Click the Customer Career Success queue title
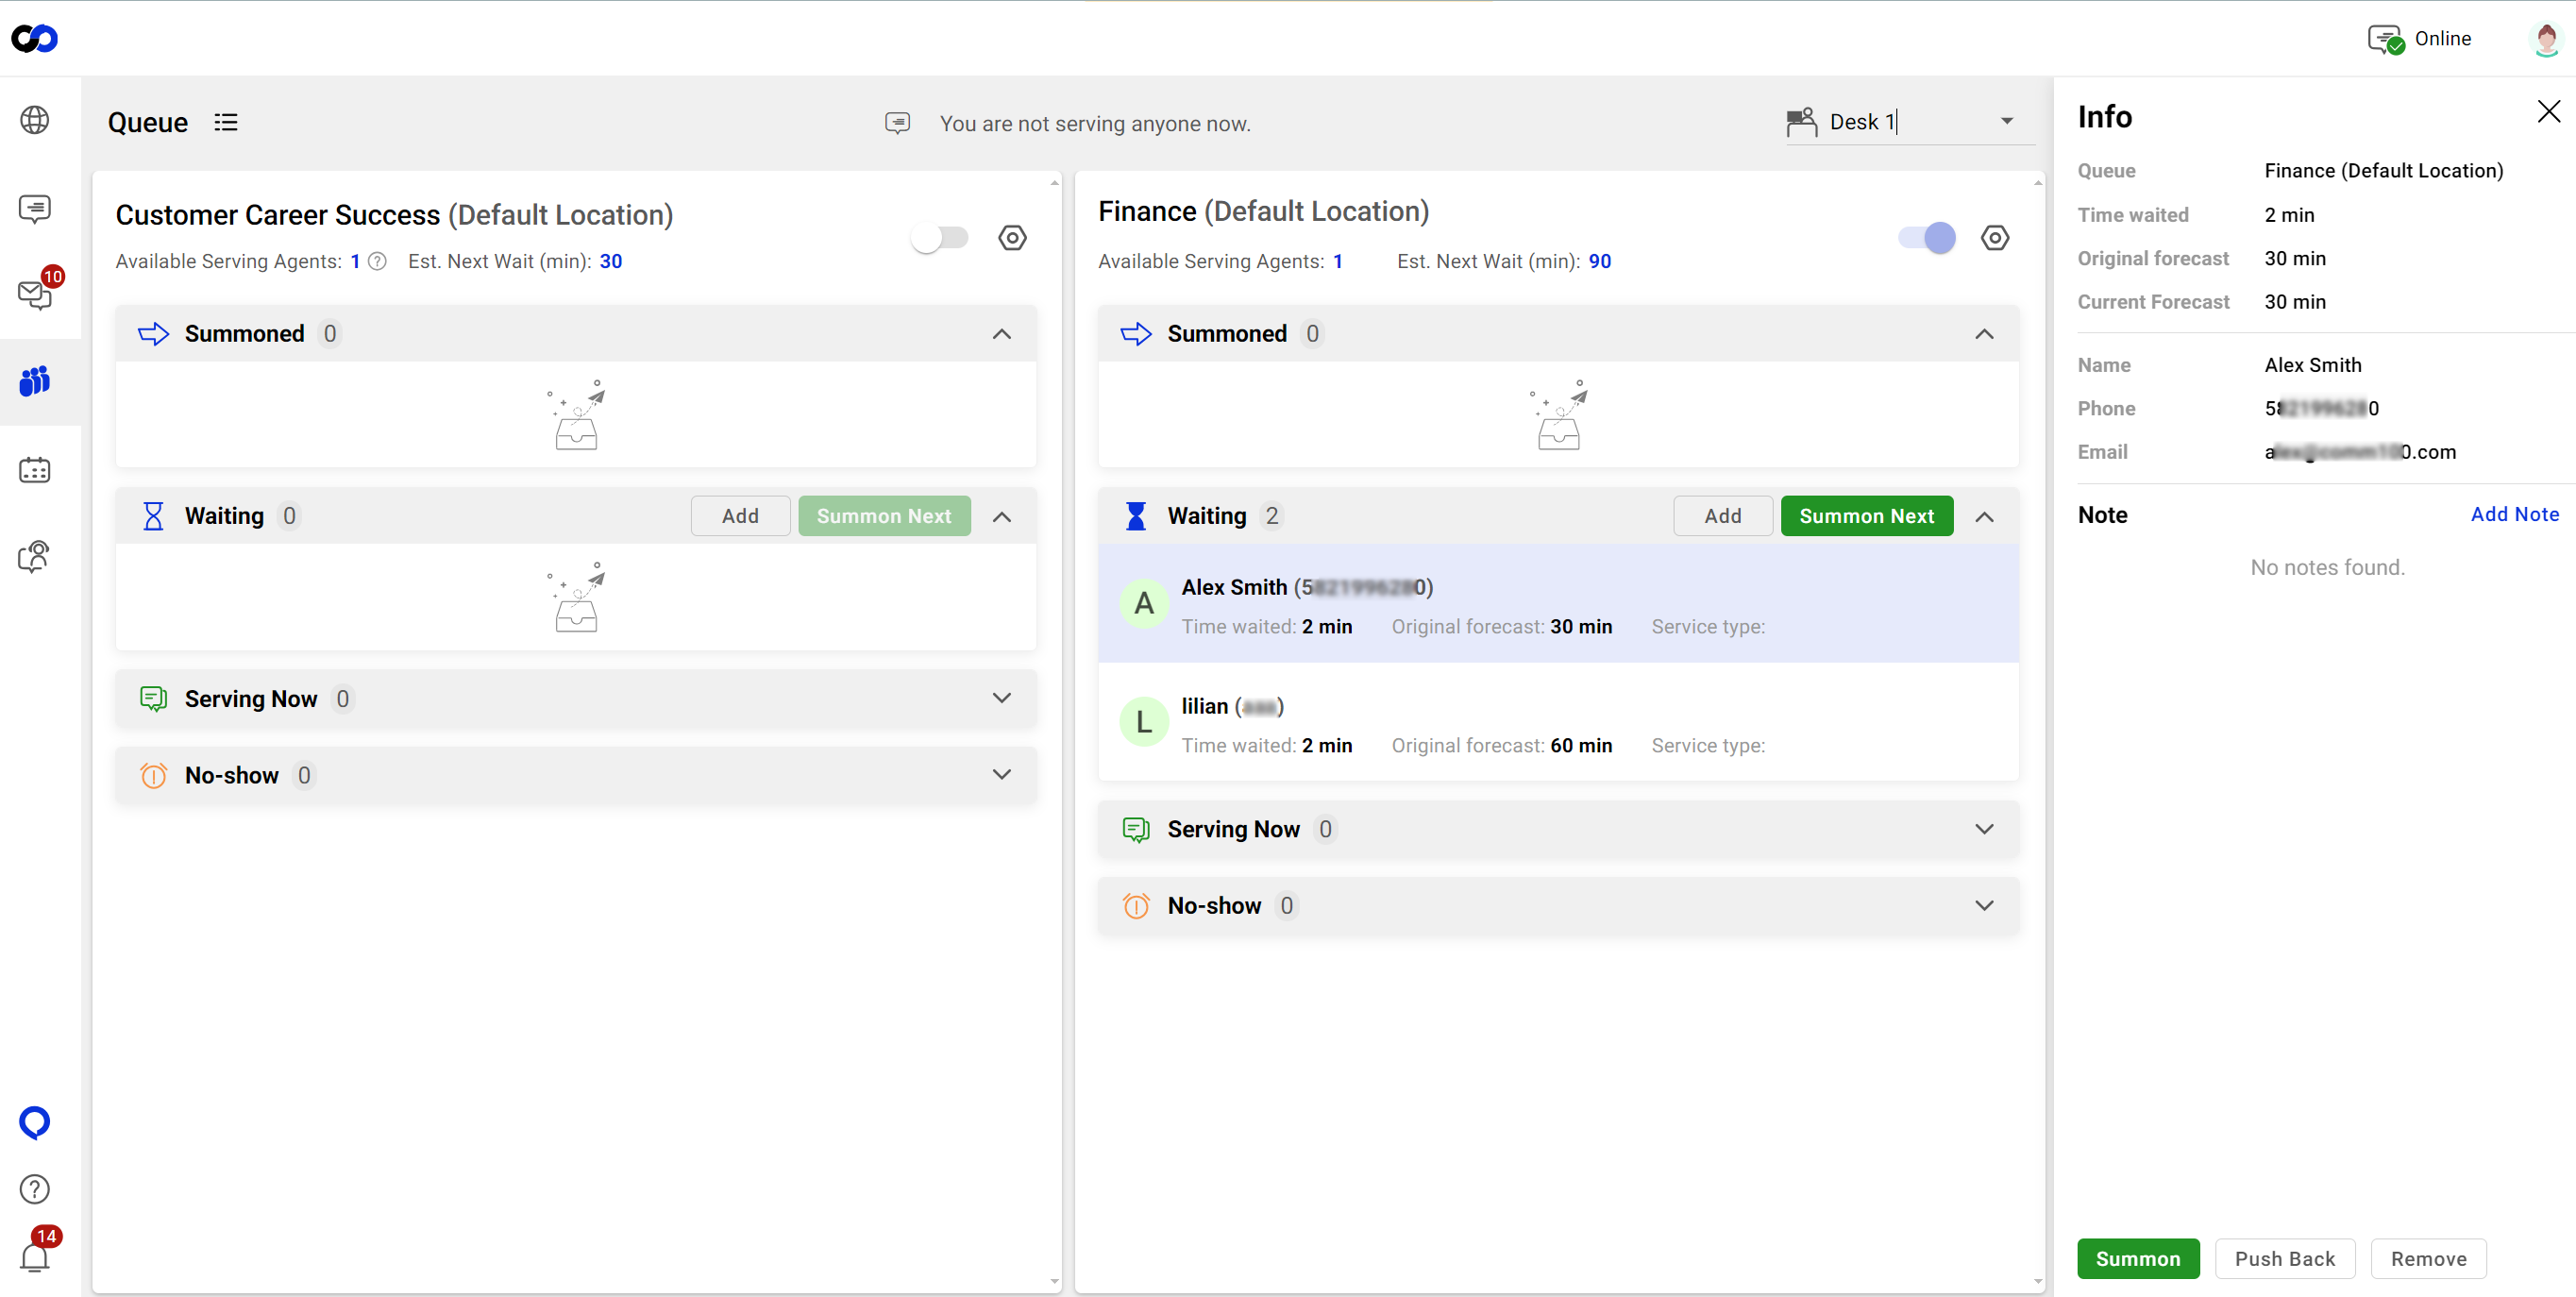This screenshot has height=1297, width=2576. 394,215
